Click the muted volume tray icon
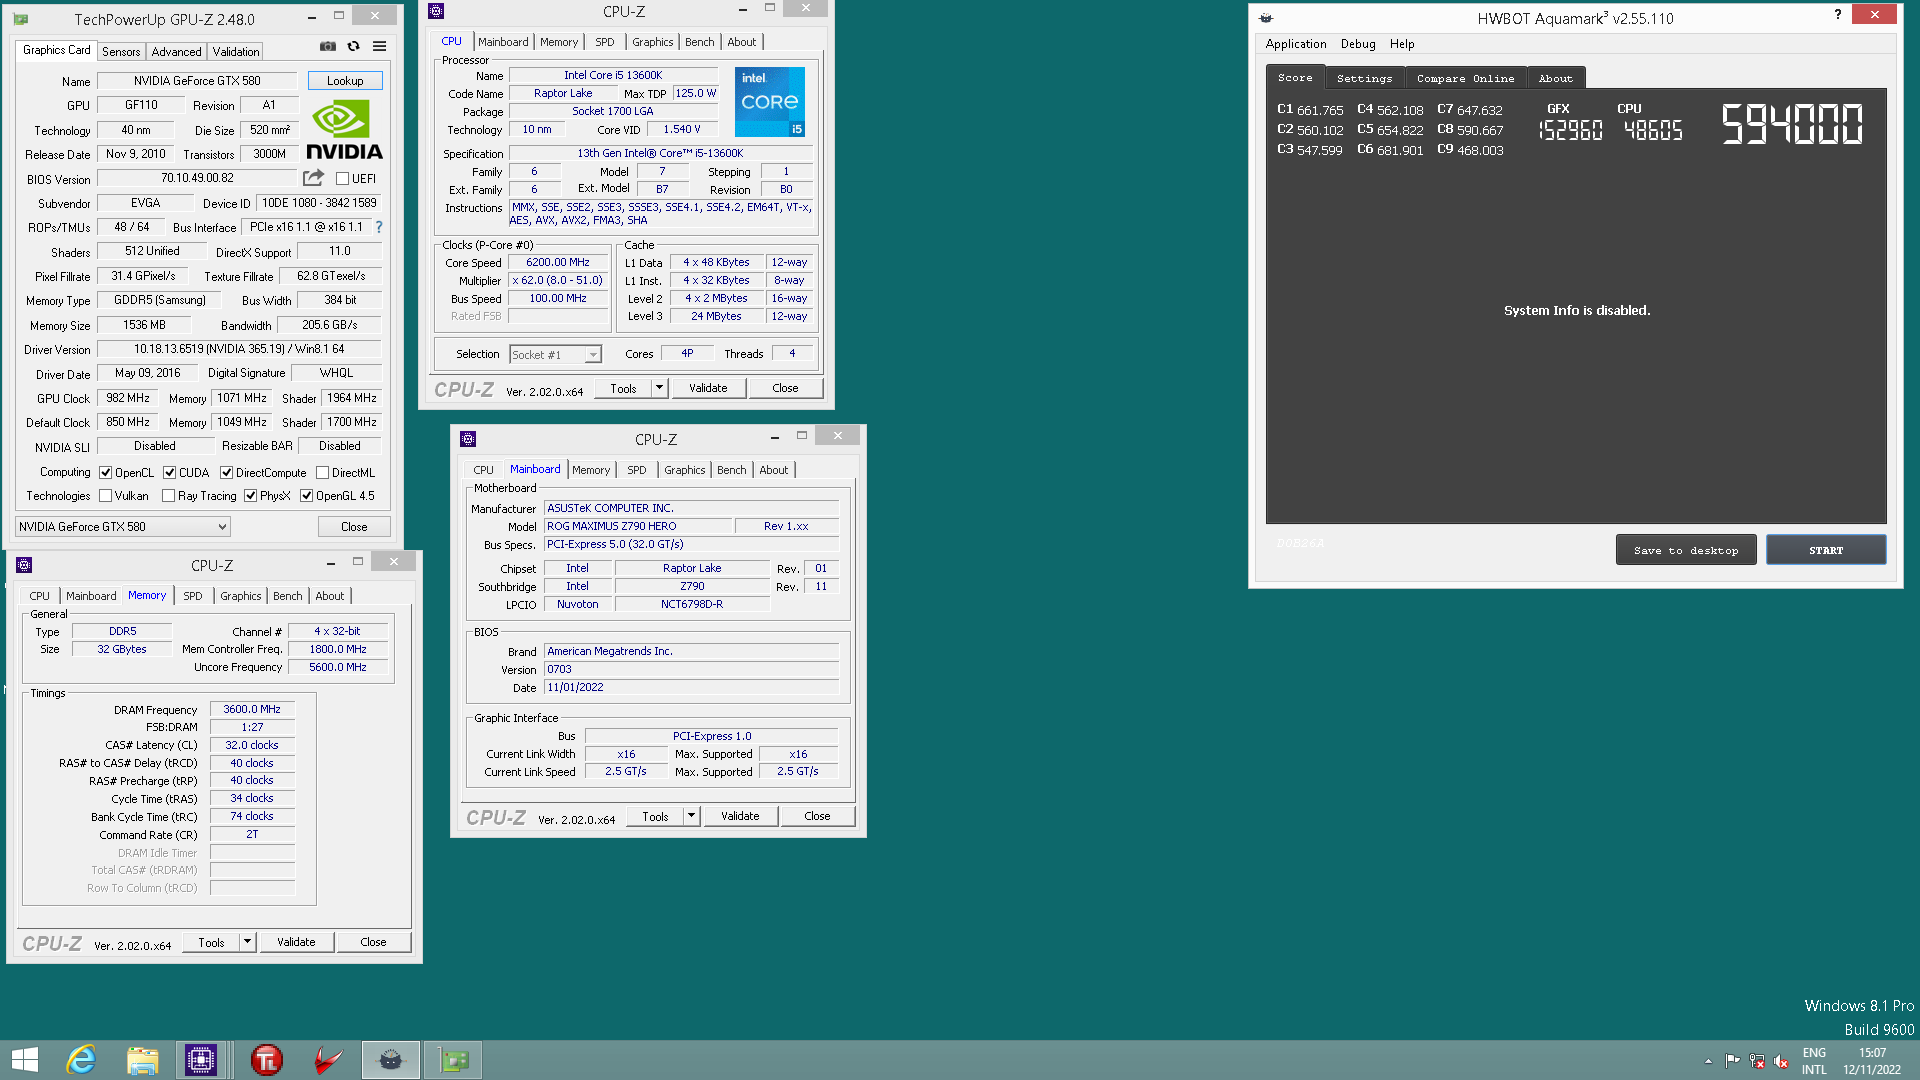 pos(1781,1061)
